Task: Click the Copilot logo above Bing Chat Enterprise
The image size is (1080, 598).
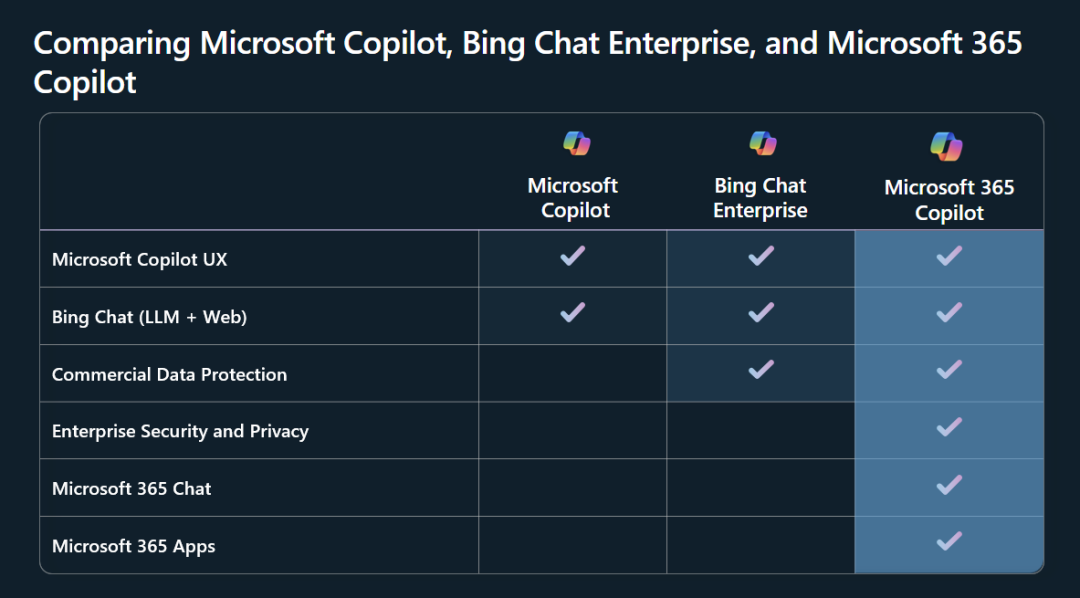Action: (762, 143)
